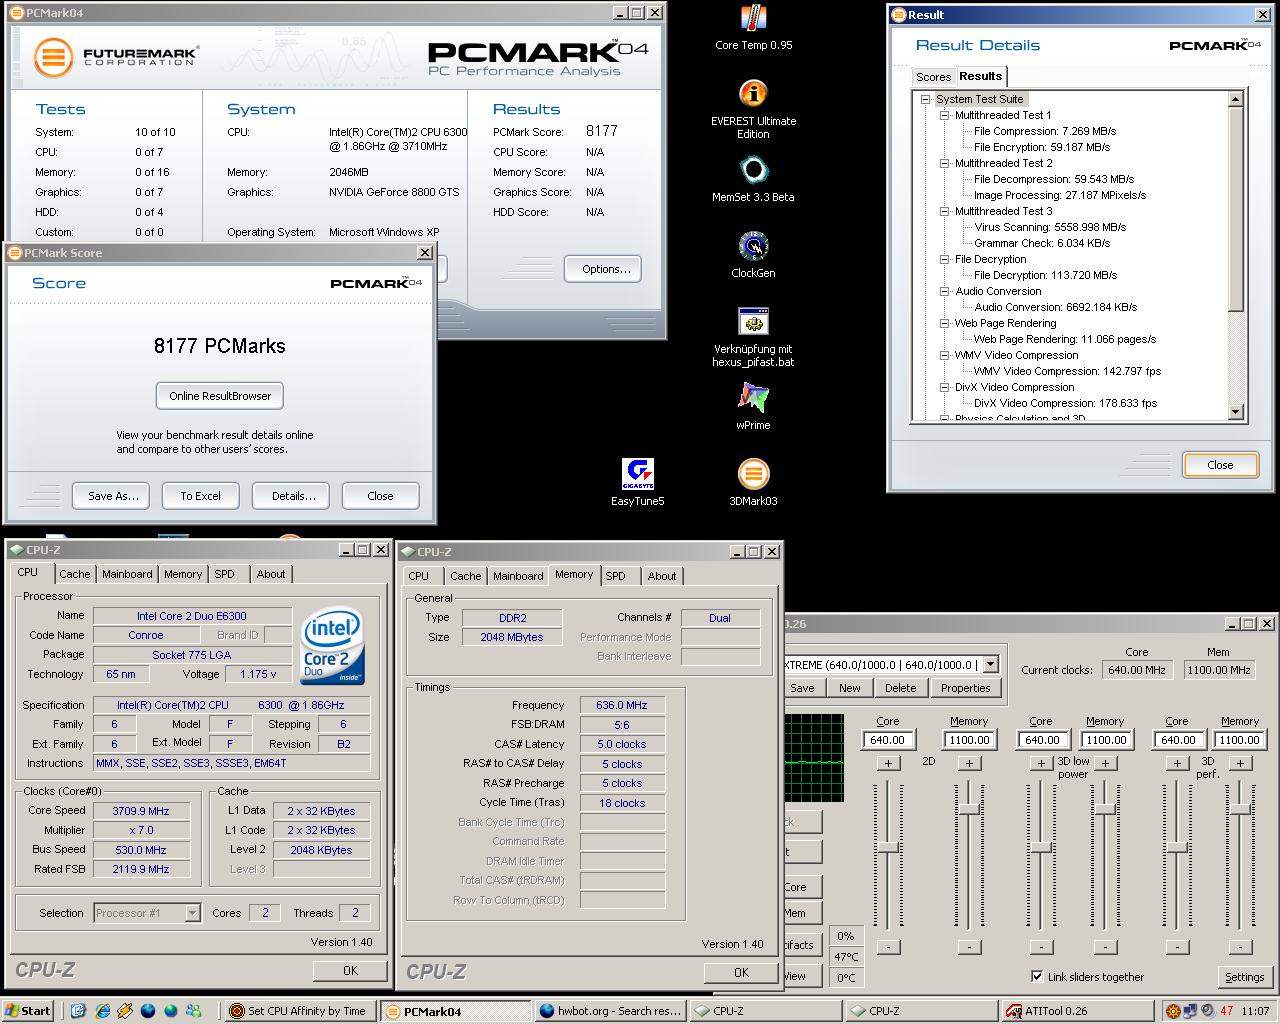Image resolution: width=1280 pixels, height=1024 pixels.
Task: Open the Cache tab in left CPU-Z
Action: [x=74, y=574]
